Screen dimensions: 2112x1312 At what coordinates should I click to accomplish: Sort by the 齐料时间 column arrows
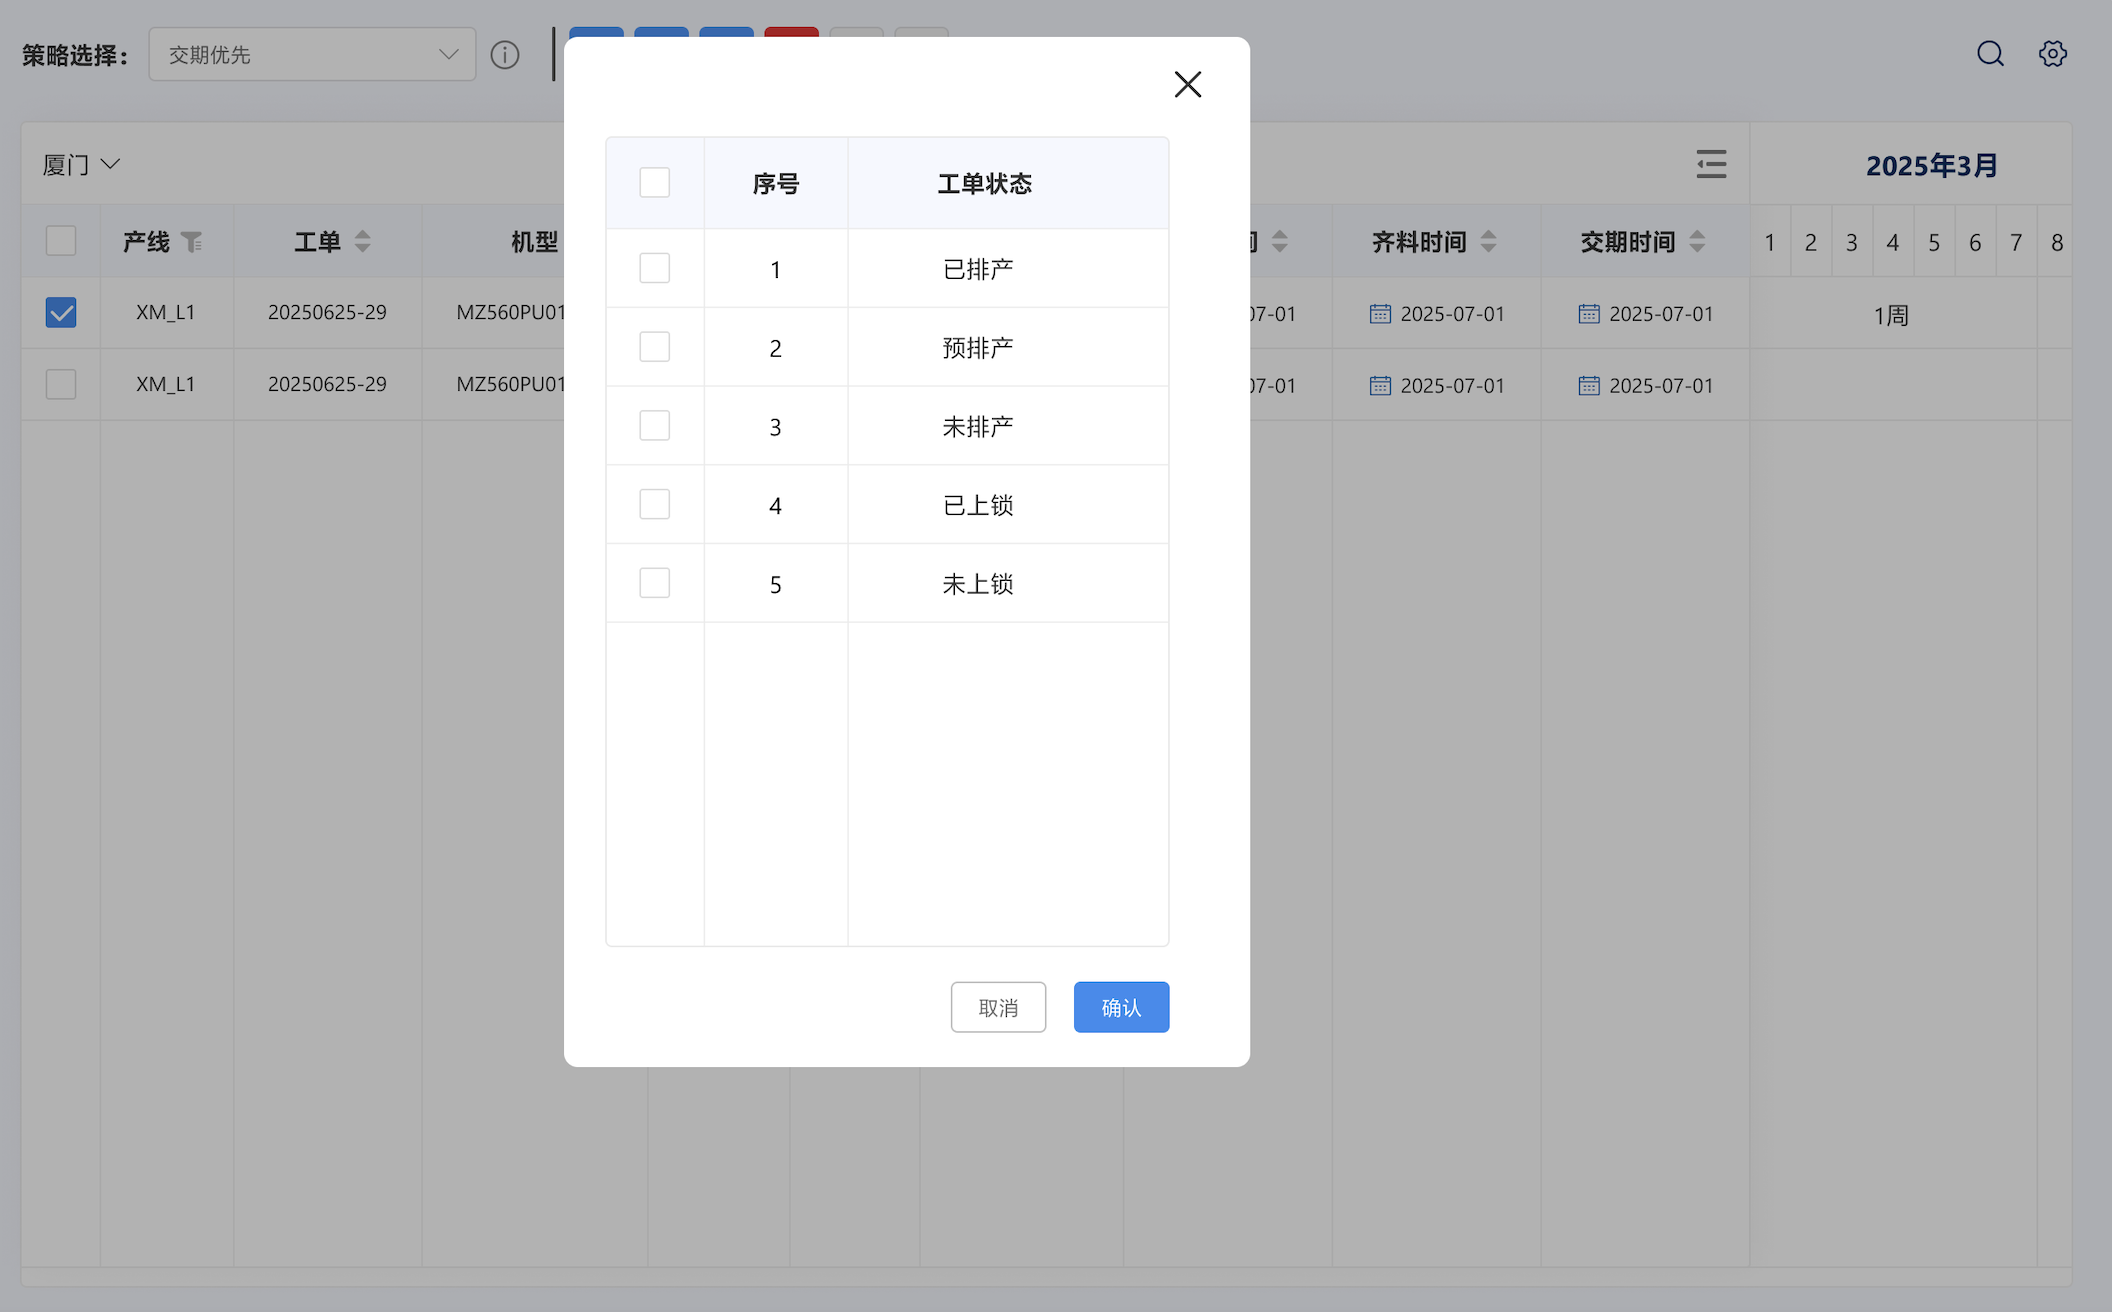1488,242
